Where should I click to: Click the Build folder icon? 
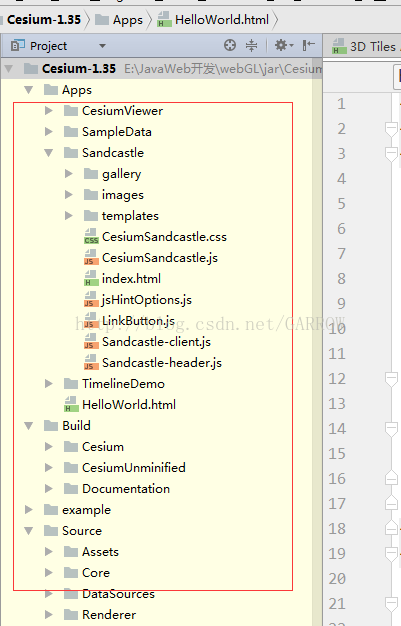pyautogui.click(x=51, y=426)
